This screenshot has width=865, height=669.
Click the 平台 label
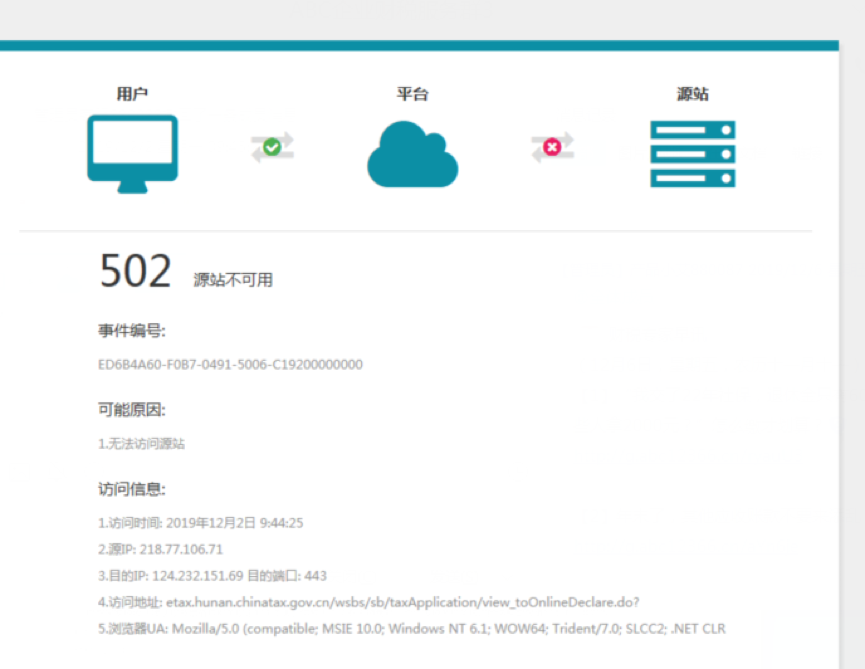[413, 94]
